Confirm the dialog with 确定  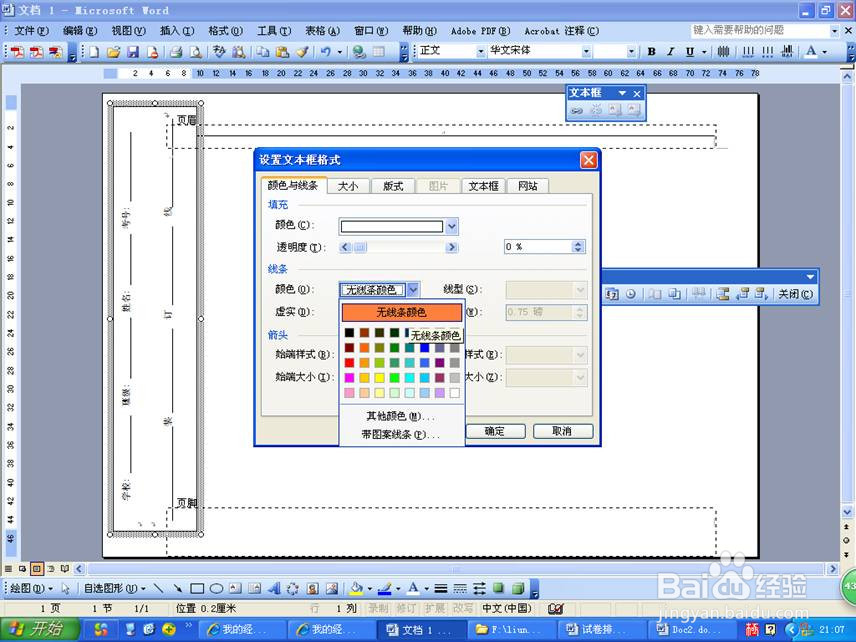495,431
